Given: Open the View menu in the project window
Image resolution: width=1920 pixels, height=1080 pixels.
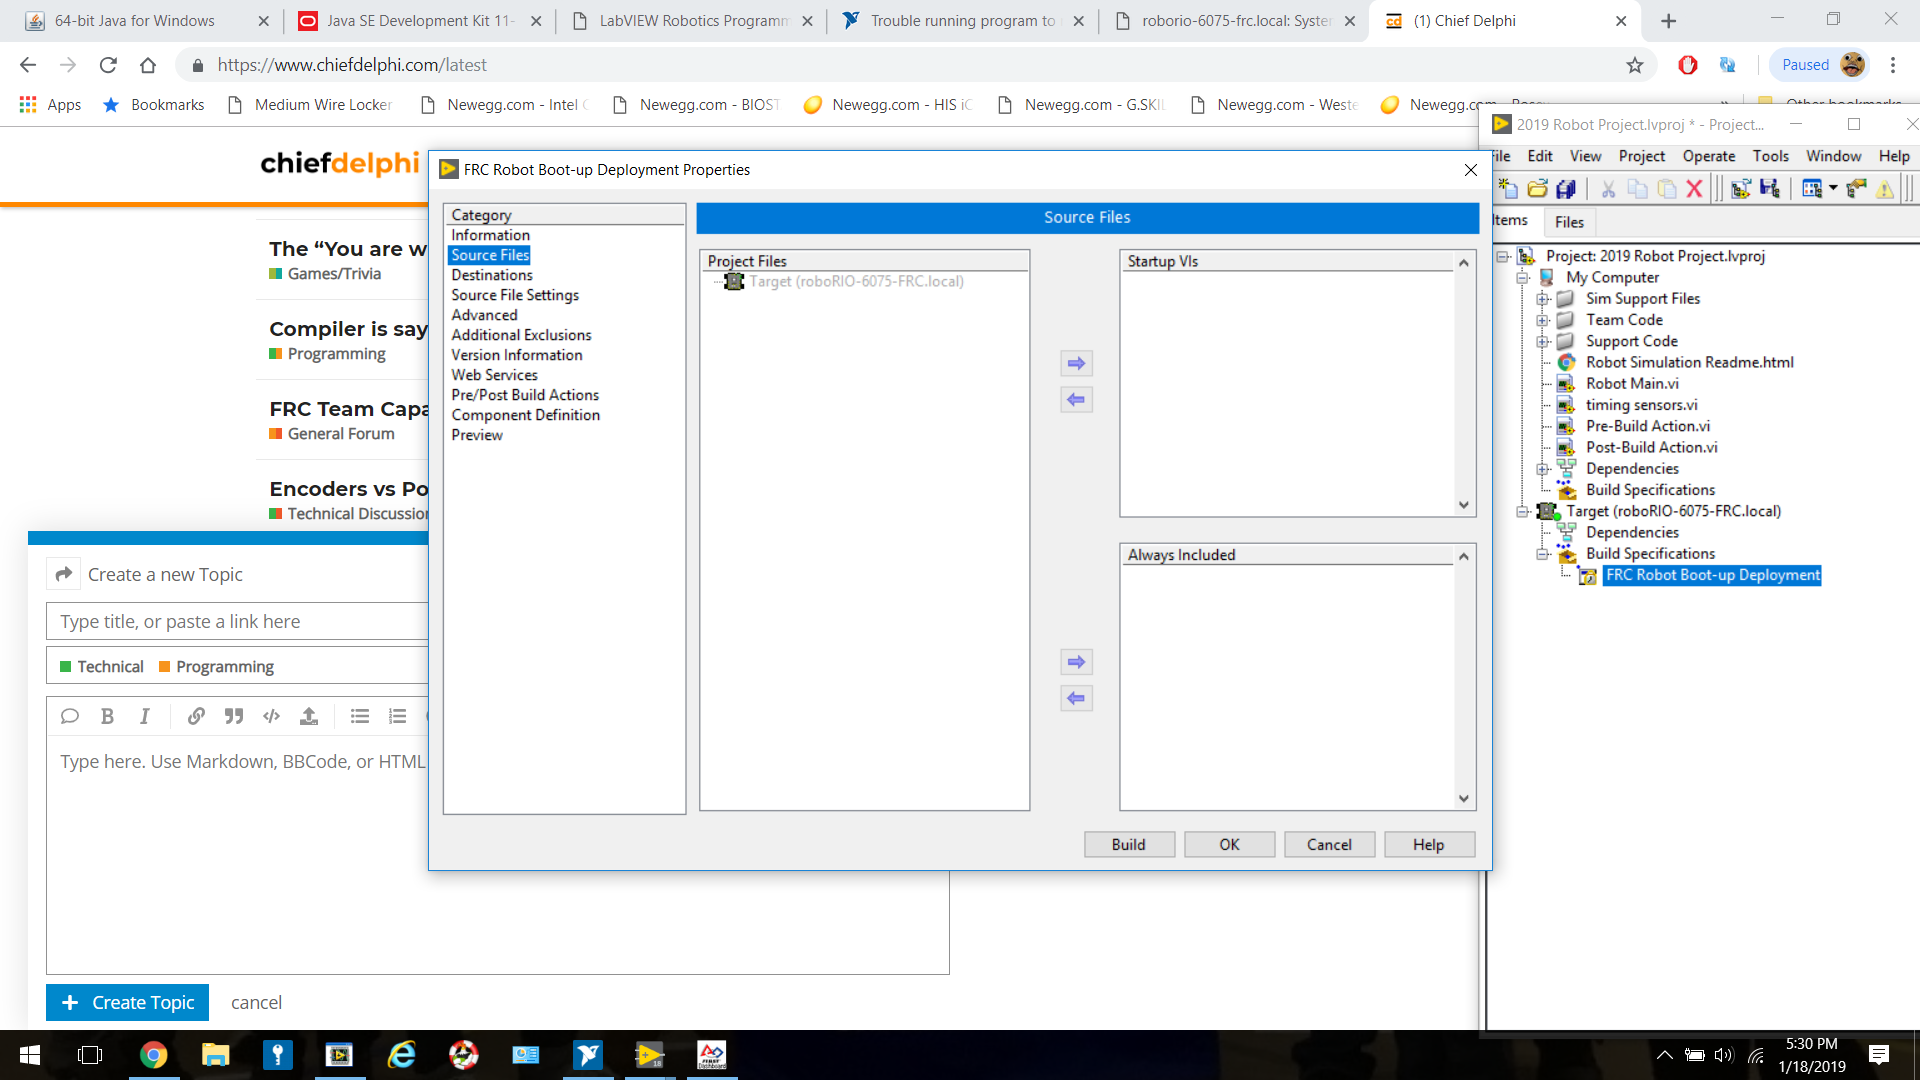Looking at the screenshot, I should 1585,156.
